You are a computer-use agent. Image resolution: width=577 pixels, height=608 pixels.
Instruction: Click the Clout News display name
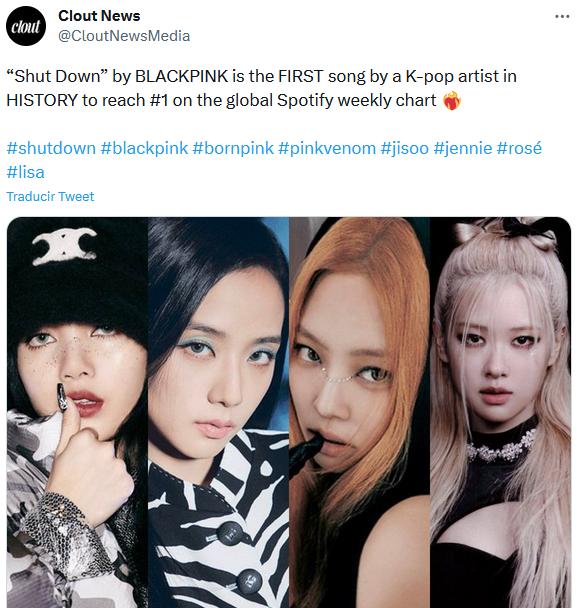coord(99,16)
